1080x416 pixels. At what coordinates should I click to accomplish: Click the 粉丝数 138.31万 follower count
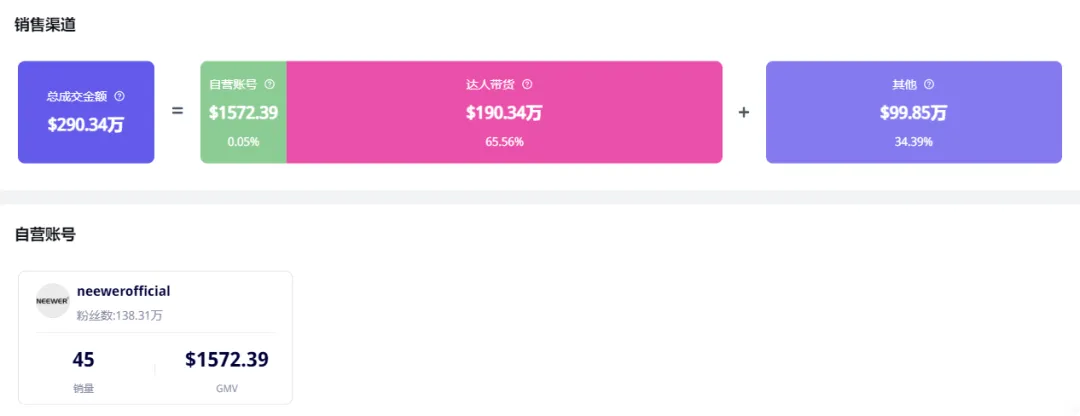[119, 315]
